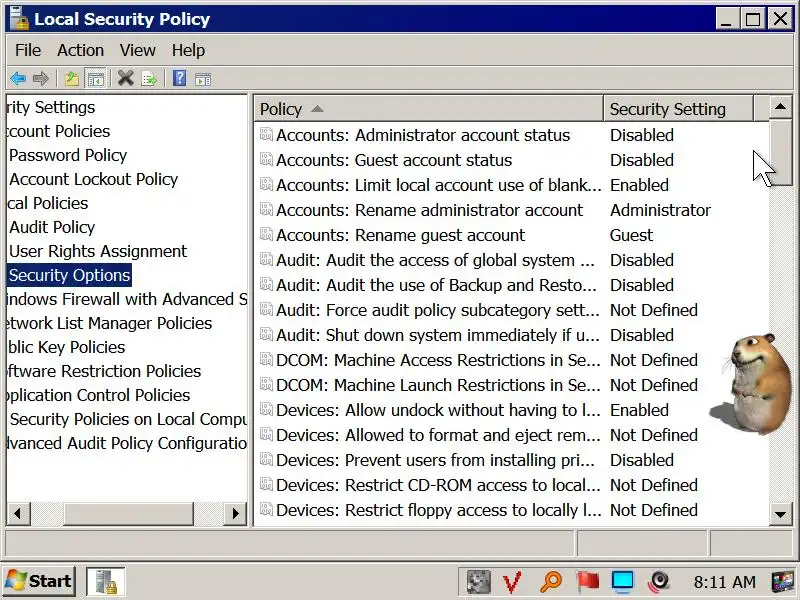Open the blue question mark Help icon
The height and width of the screenshot is (600, 800).
(x=180, y=79)
